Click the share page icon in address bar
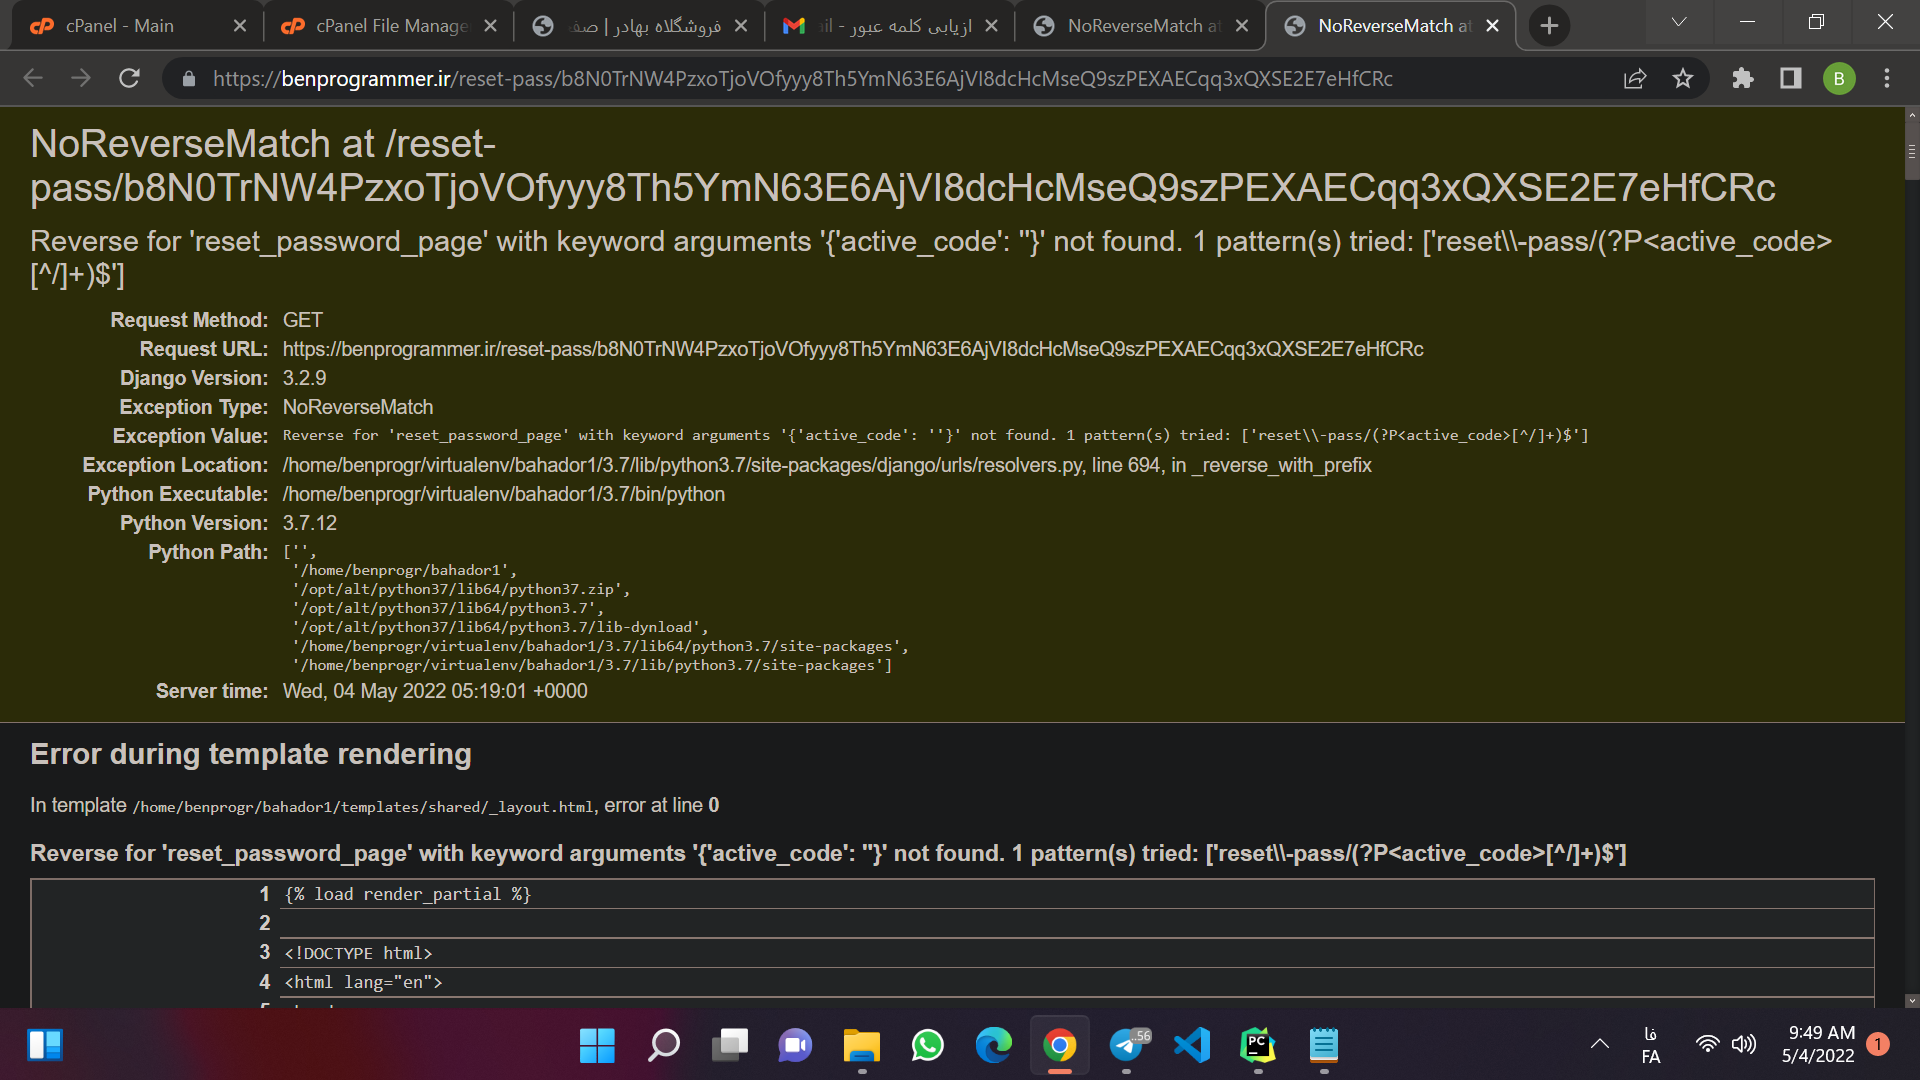Viewport: 1920px width, 1080px height. (x=1635, y=78)
